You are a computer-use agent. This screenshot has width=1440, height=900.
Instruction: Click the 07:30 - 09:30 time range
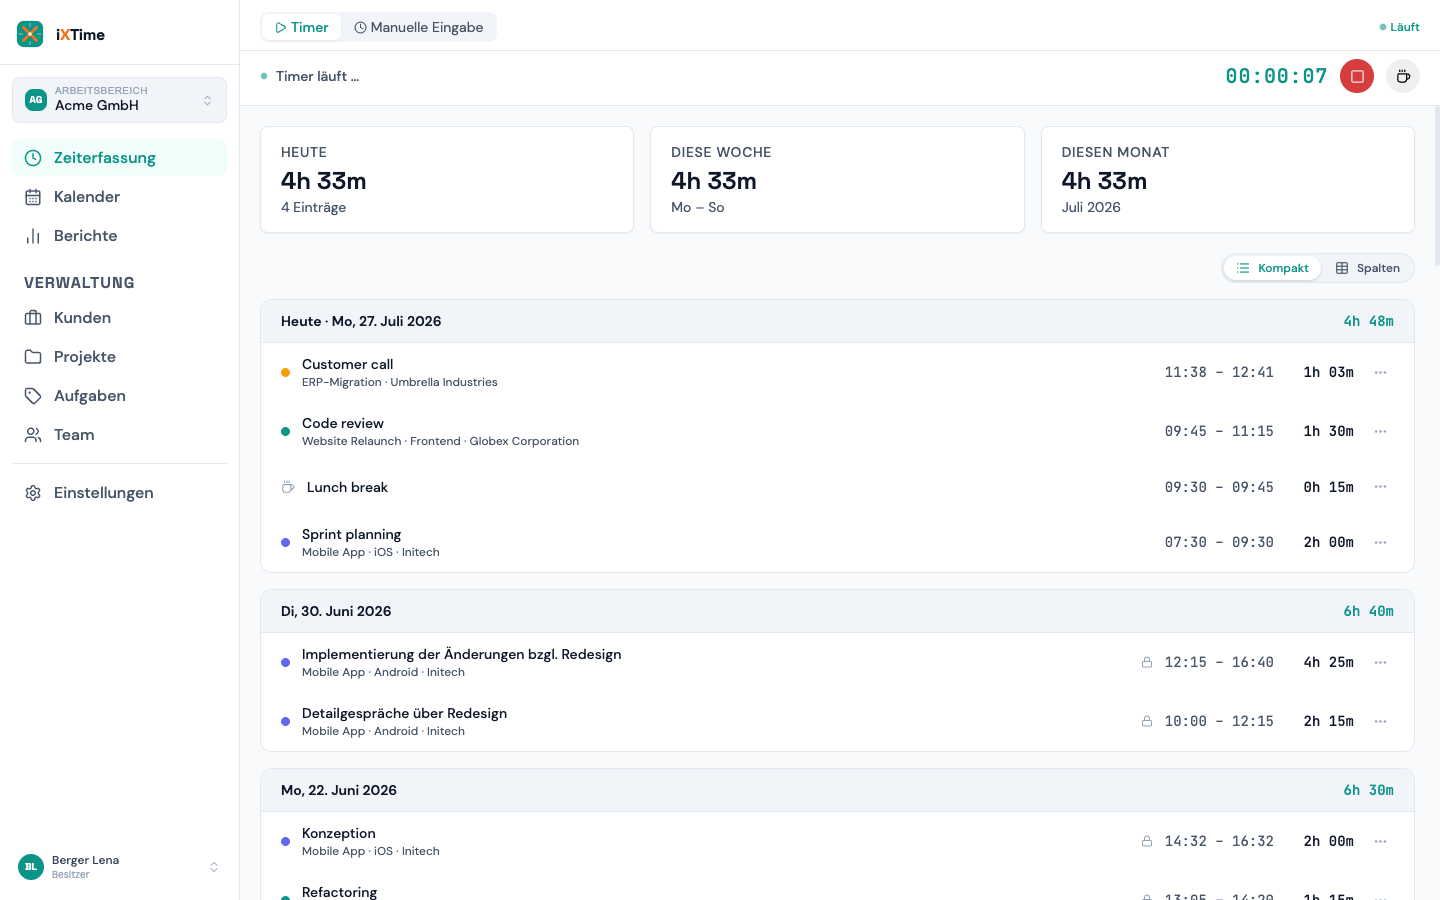click(x=1219, y=543)
